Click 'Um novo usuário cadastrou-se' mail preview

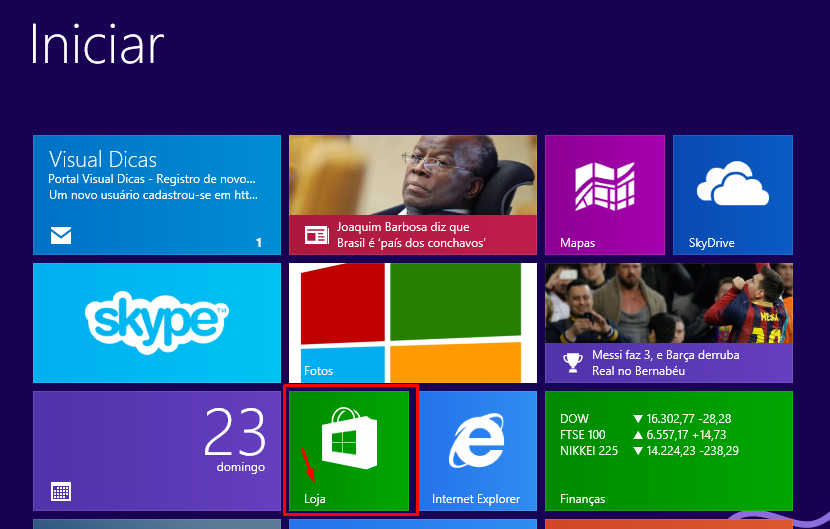tap(154, 195)
